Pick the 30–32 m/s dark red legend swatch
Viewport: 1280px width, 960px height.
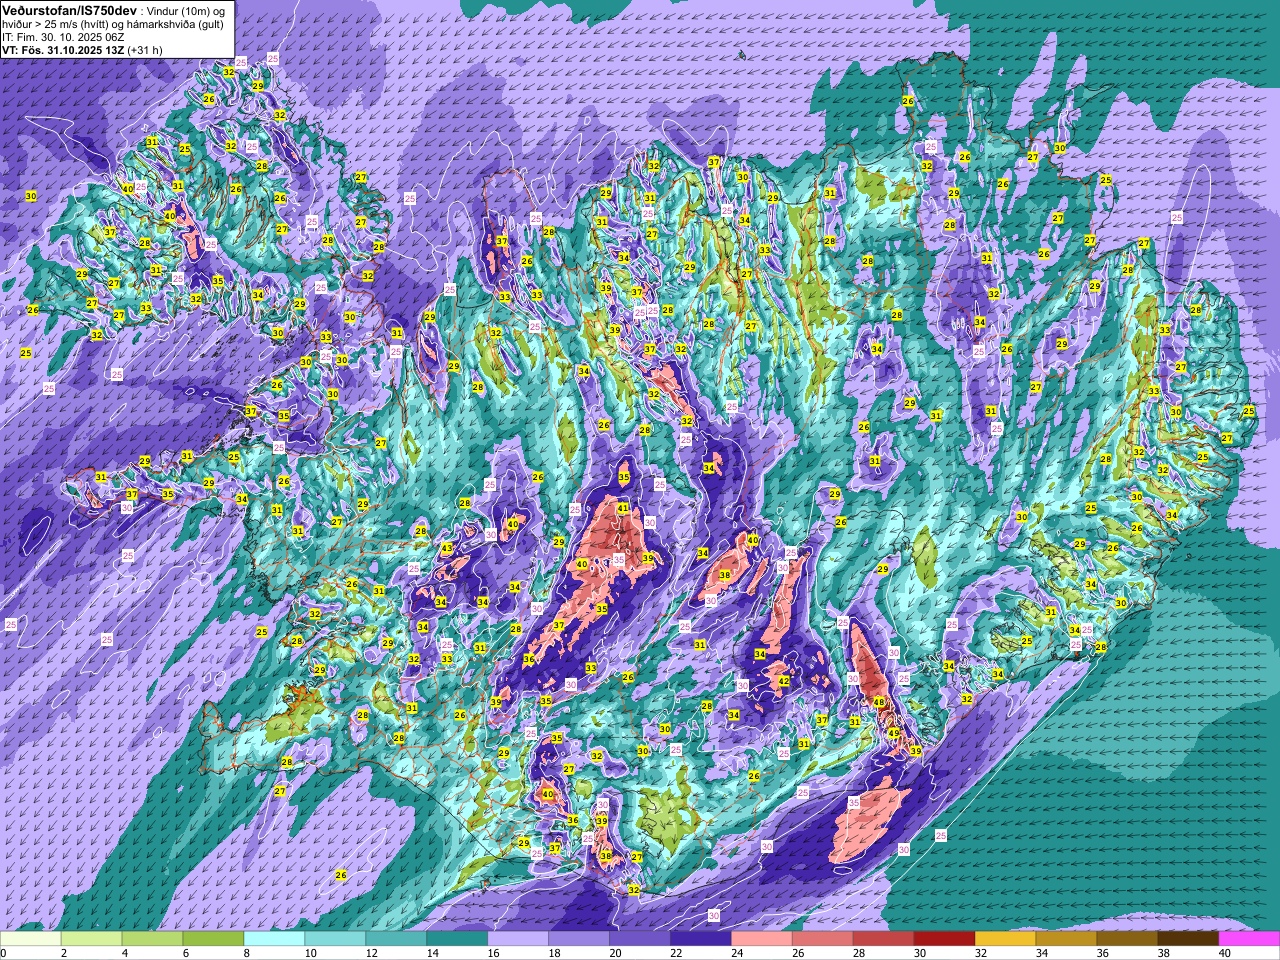click(945, 940)
